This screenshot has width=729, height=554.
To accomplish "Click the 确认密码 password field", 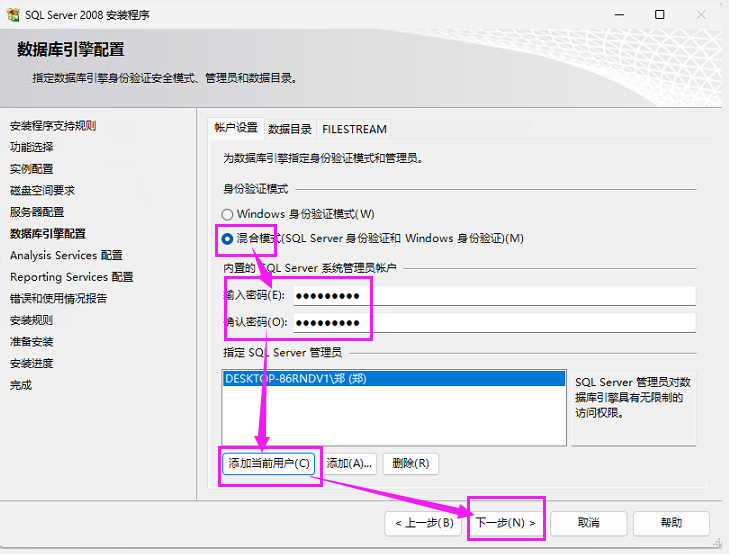I will tap(494, 323).
